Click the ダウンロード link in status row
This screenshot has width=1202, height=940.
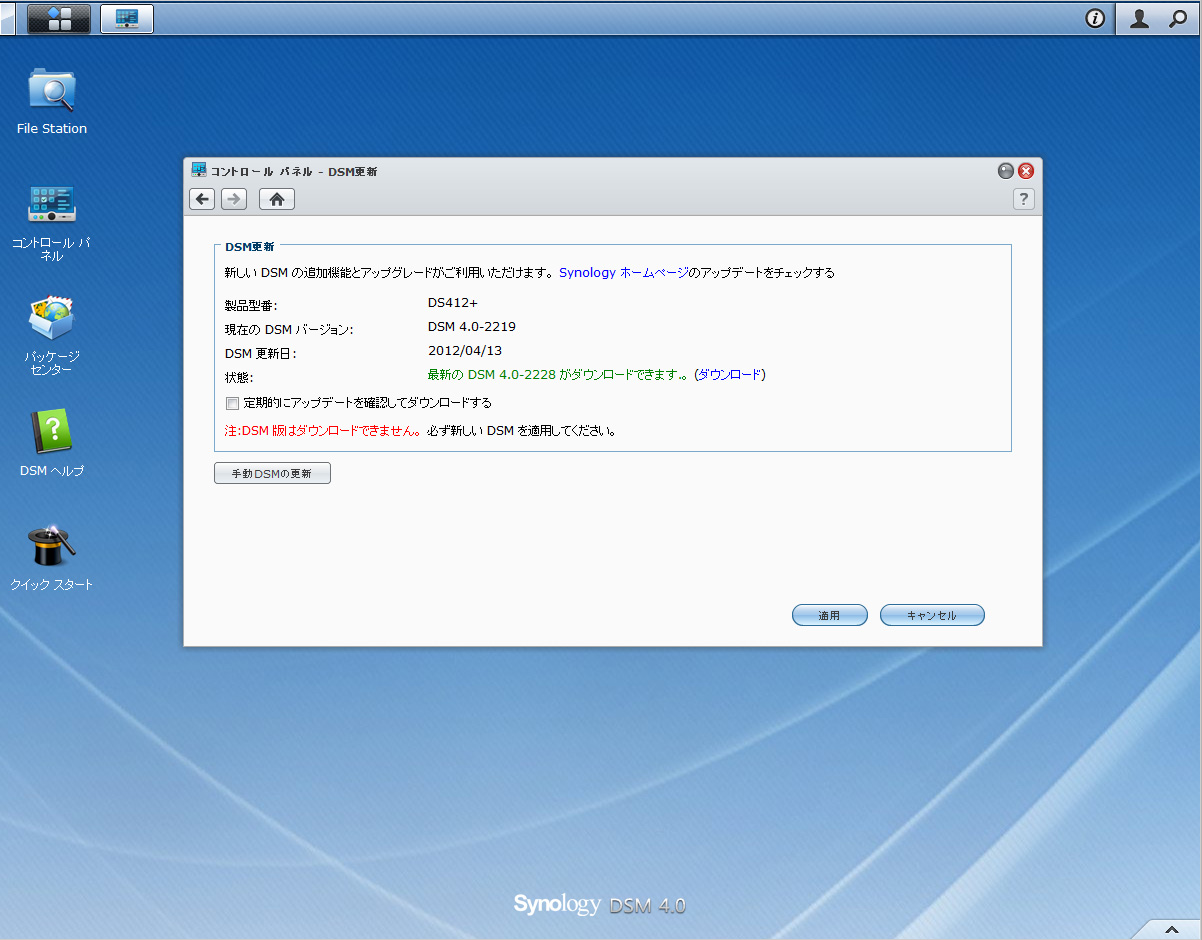point(730,375)
